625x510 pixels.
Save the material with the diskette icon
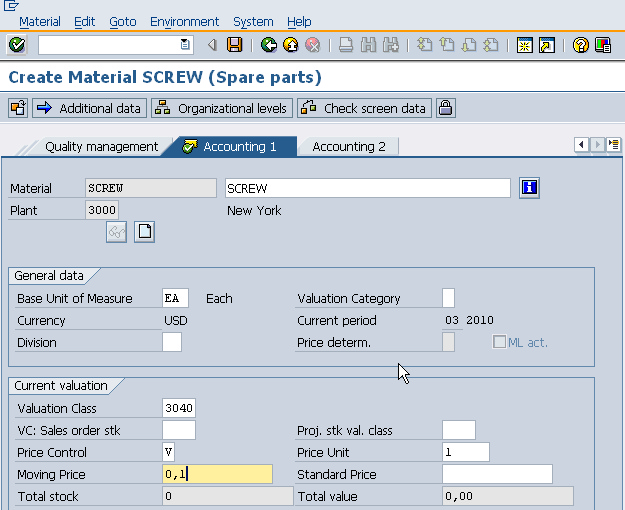click(234, 45)
